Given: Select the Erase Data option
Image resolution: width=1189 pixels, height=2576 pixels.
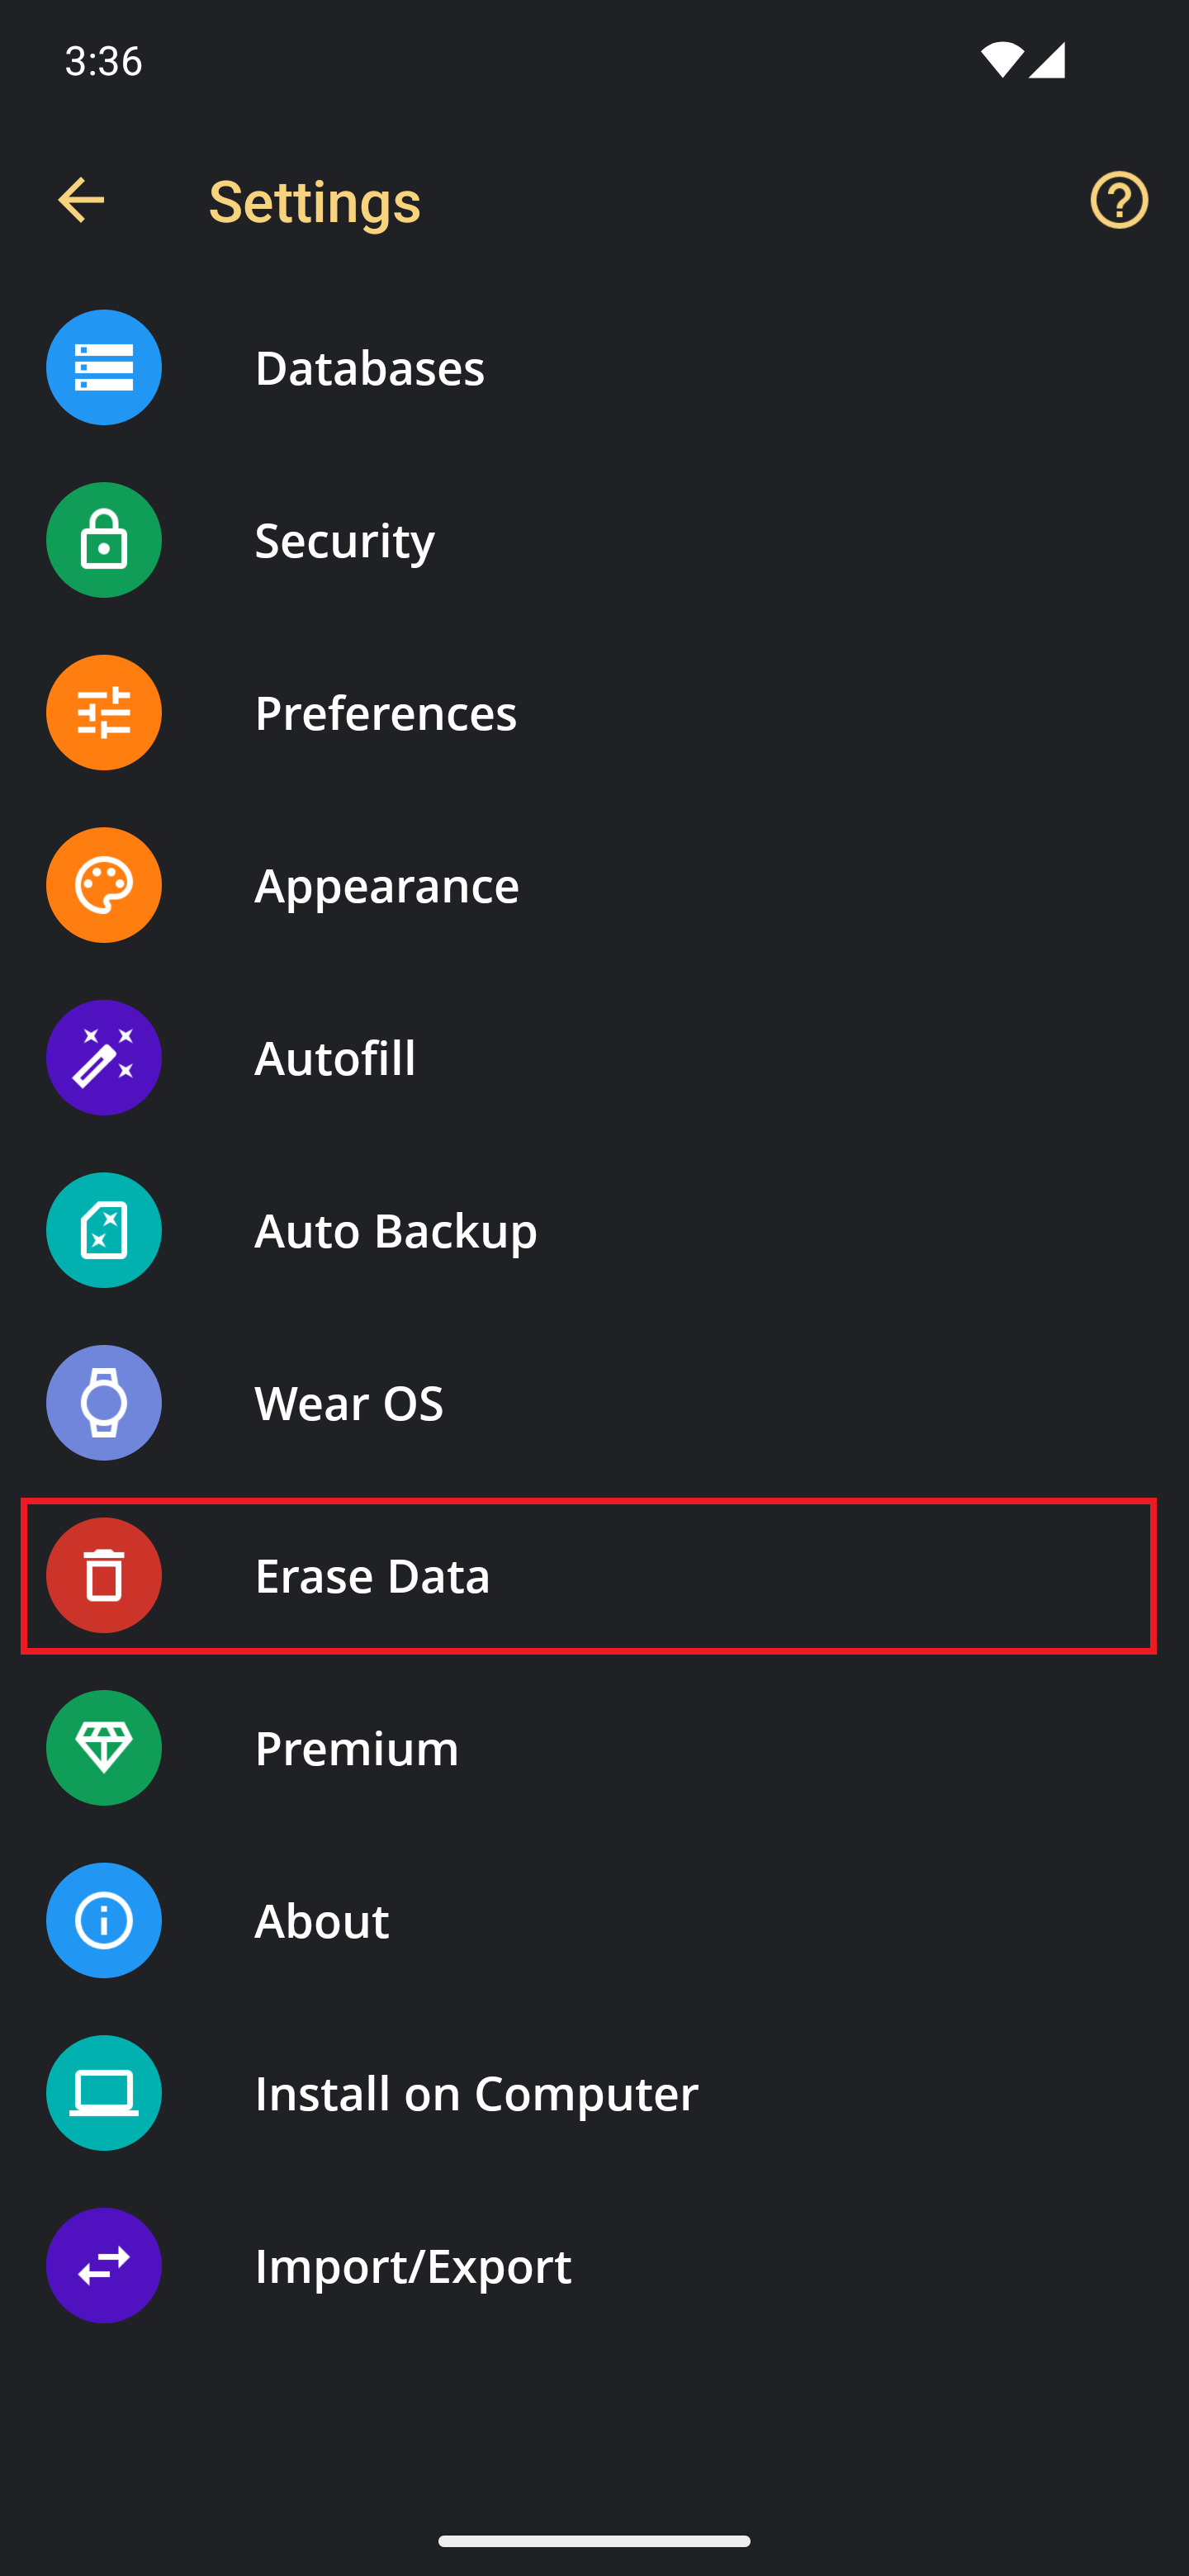Looking at the screenshot, I should coord(589,1575).
